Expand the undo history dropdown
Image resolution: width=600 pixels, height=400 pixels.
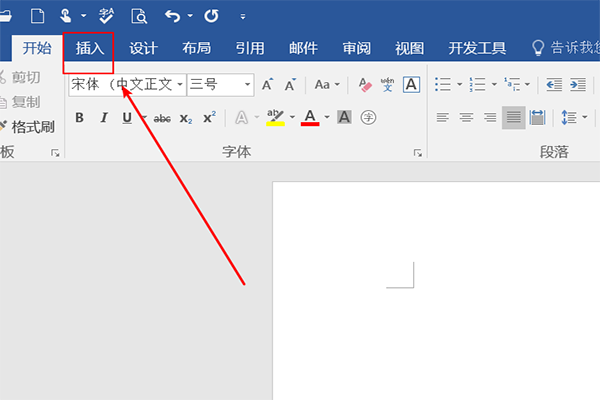pyautogui.click(x=190, y=16)
